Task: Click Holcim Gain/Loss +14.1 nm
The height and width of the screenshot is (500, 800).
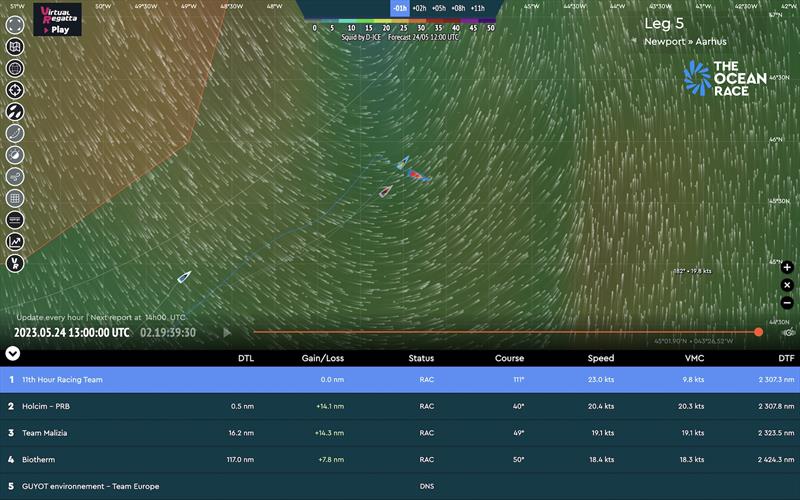Action: [x=330, y=407]
